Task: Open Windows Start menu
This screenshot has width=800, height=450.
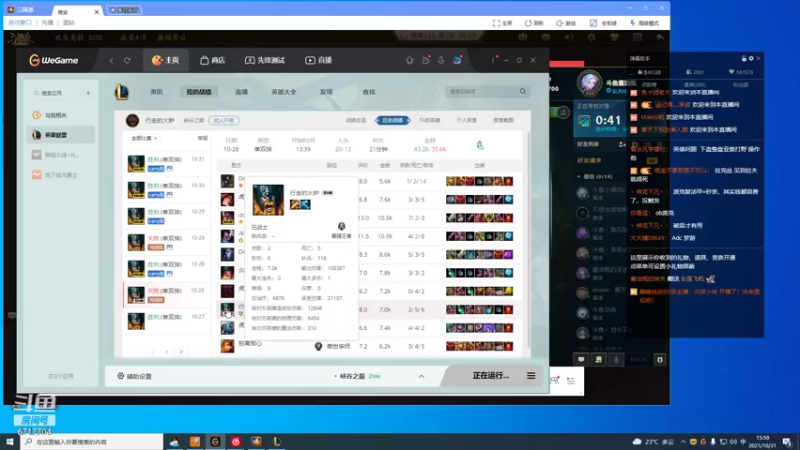Action: click(x=10, y=441)
